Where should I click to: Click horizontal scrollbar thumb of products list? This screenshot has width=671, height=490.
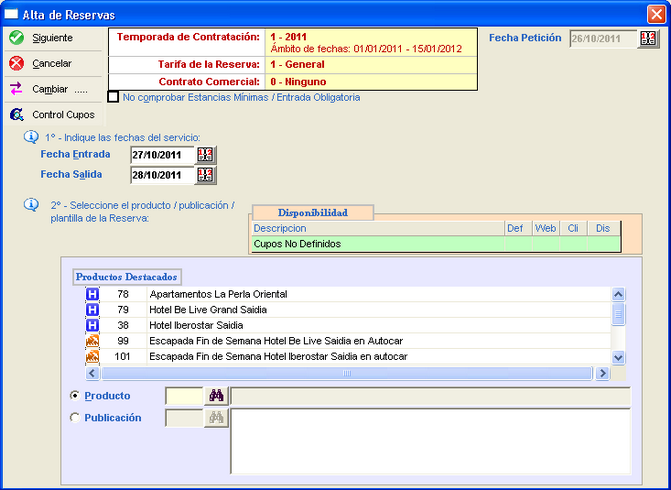(347, 373)
